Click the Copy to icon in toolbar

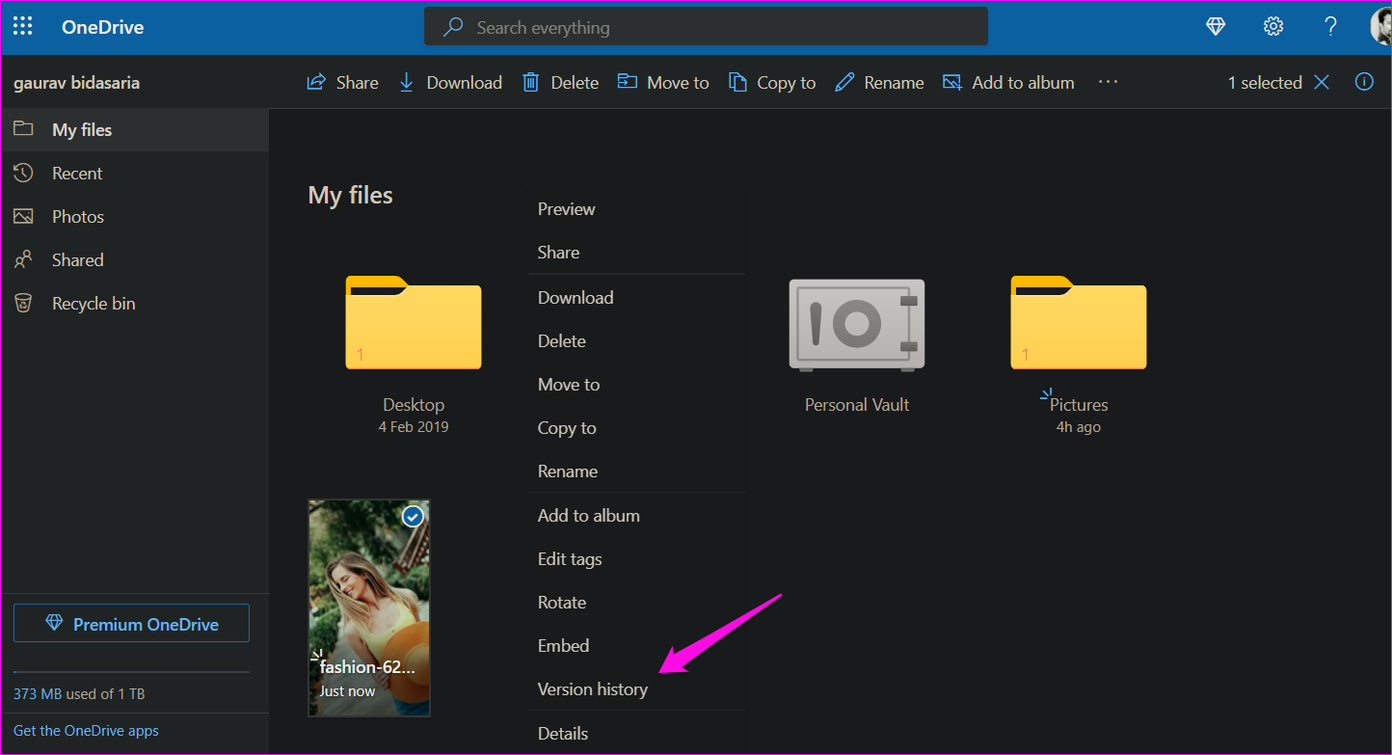pos(738,82)
